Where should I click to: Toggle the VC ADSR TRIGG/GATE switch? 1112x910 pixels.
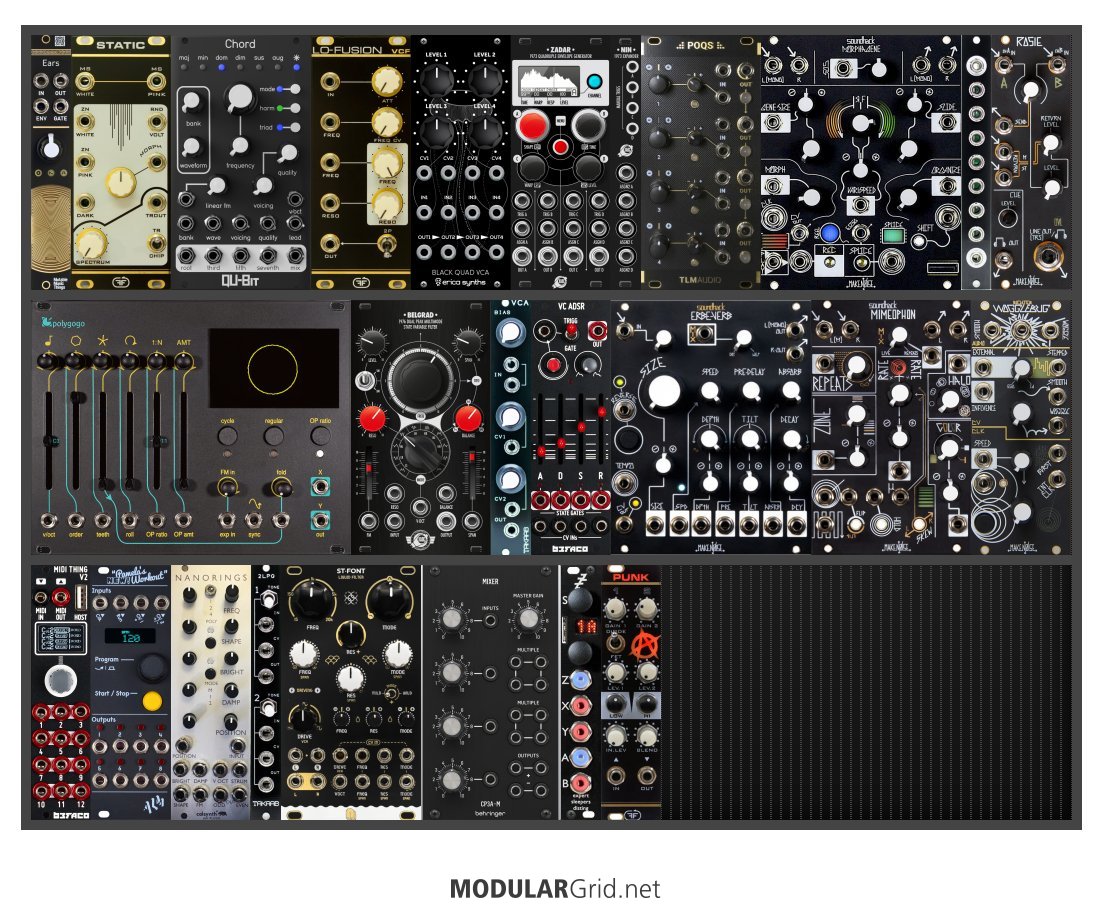pos(571,331)
